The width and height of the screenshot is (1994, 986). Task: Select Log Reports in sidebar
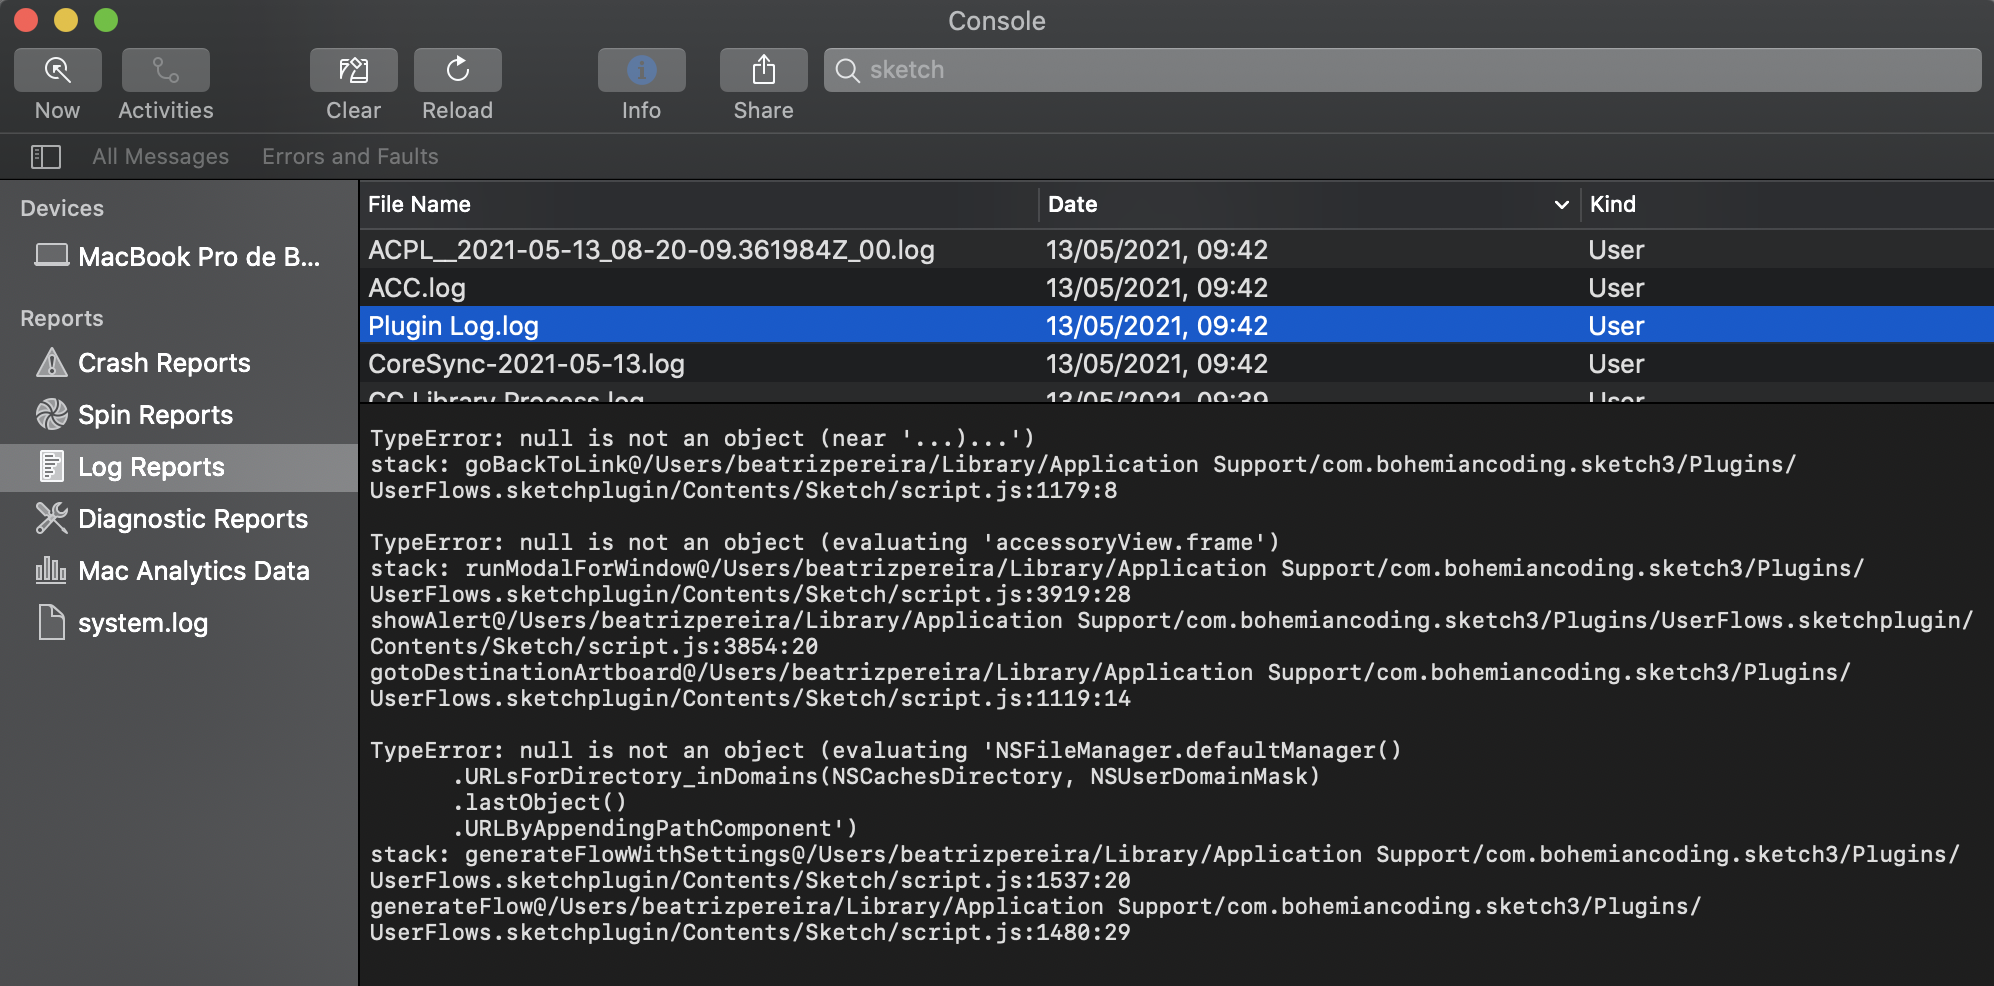point(178,467)
